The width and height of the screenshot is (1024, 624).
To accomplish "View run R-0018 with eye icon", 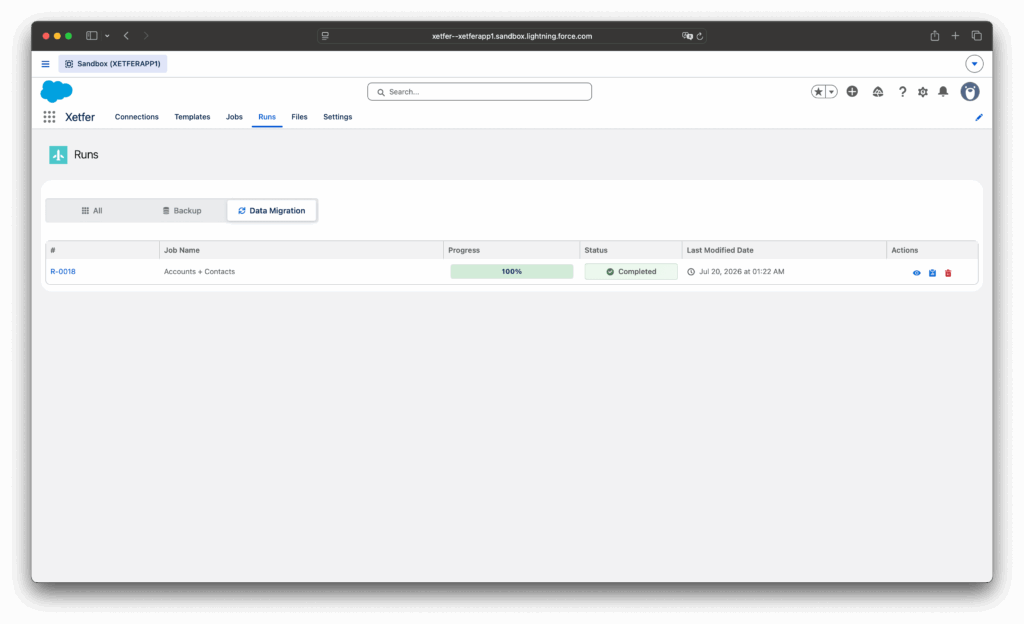I will pyautogui.click(x=916, y=273).
